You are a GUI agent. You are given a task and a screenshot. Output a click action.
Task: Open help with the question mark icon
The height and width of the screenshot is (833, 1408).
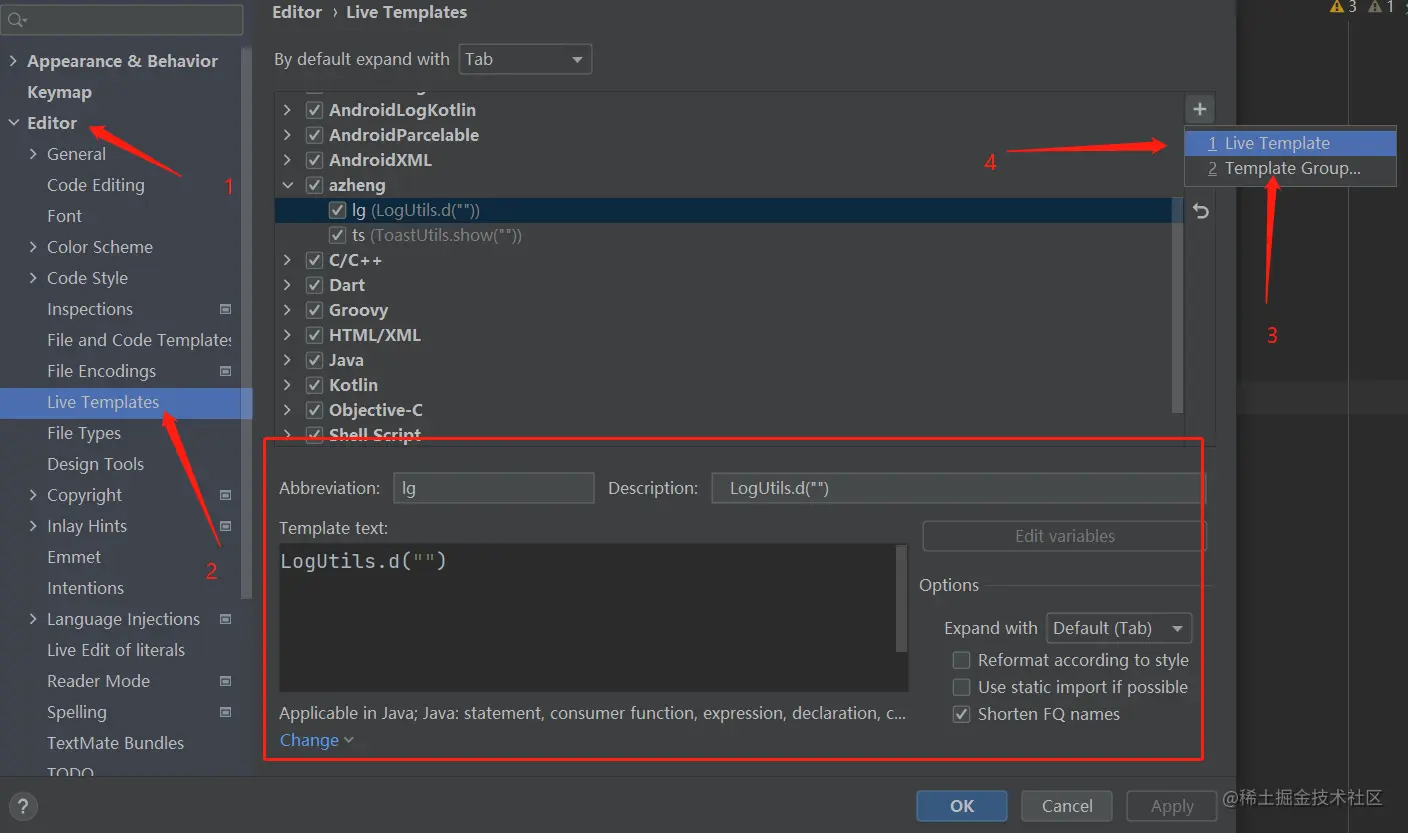[22, 807]
